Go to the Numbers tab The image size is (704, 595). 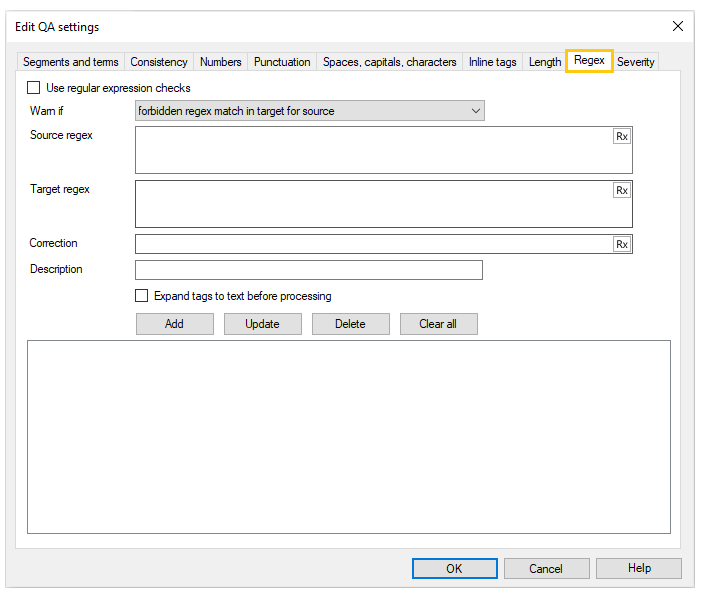pyautogui.click(x=221, y=62)
